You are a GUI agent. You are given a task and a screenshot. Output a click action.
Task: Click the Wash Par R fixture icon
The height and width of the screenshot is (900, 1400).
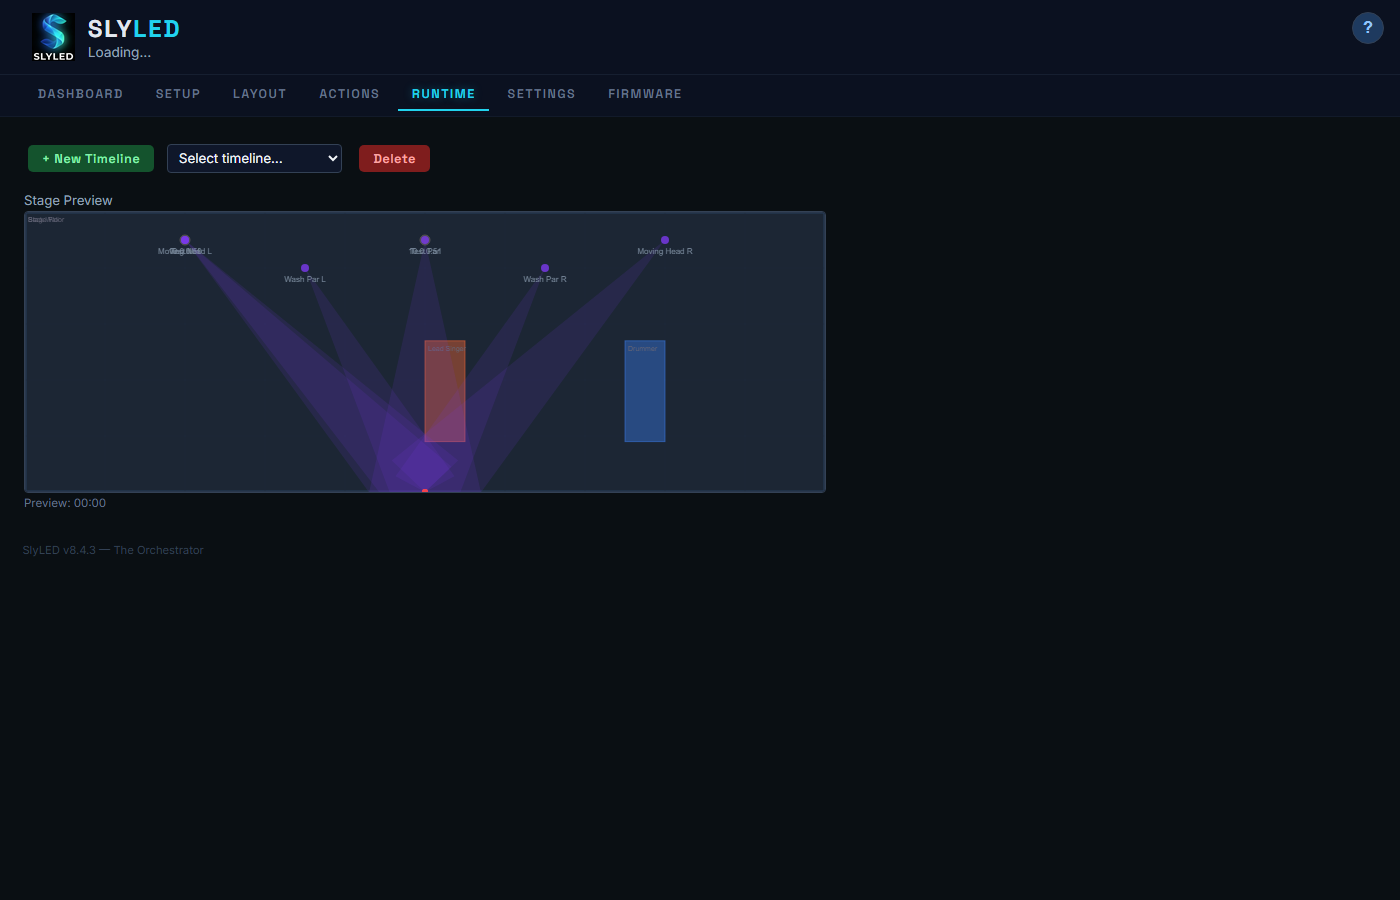pos(545,268)
